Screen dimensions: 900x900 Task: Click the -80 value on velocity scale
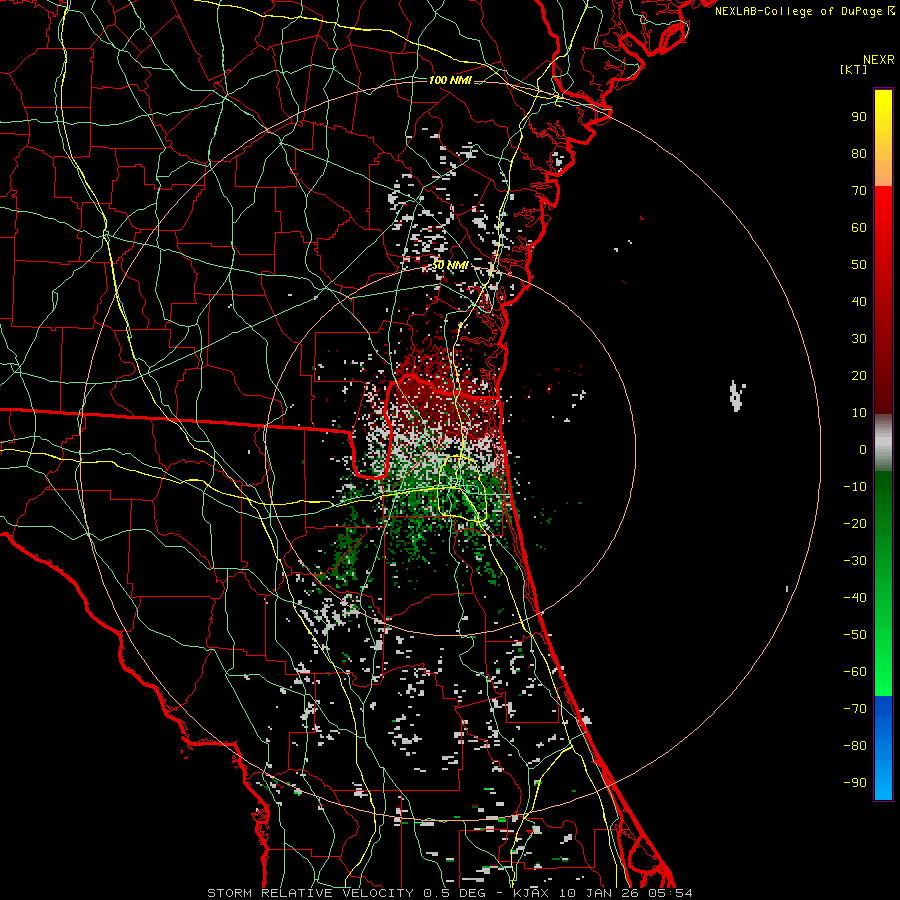855,746
